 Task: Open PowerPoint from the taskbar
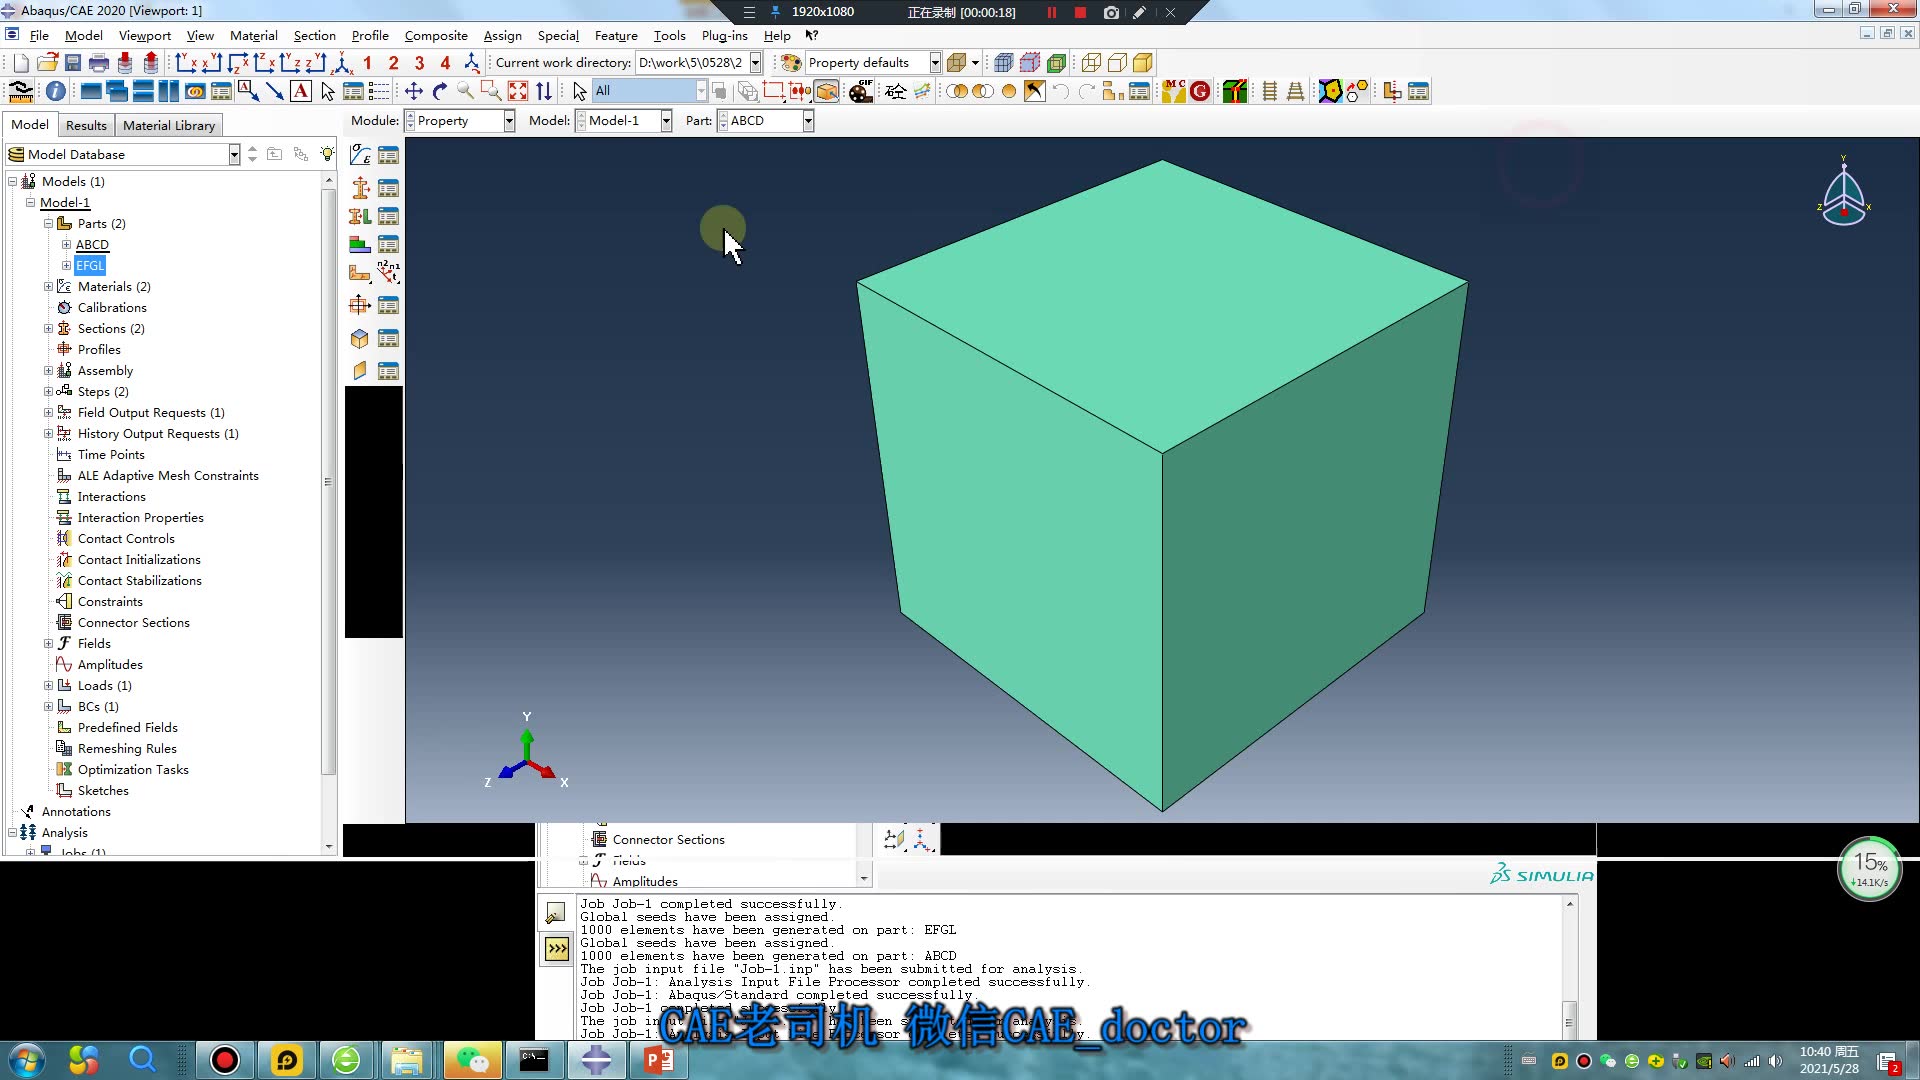point(659,1060)
